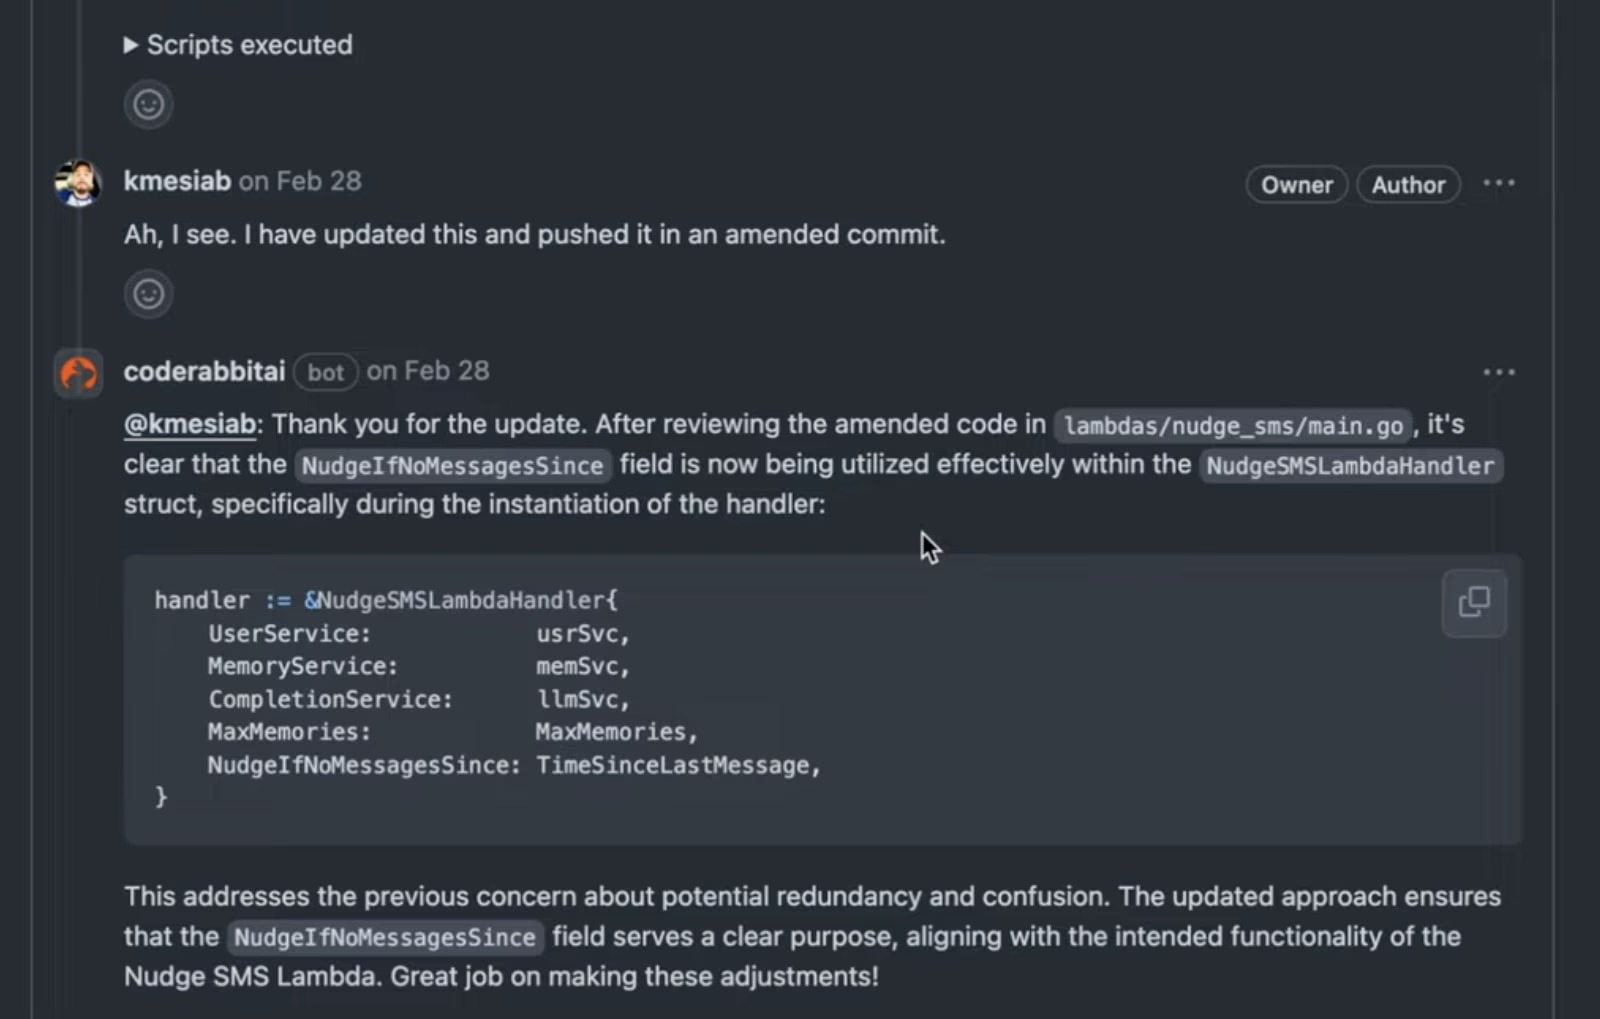Image resolution: width=1600 pixels, height=1019 pixels.
Task: Copy the handler code block
Action: (x=1474, y=603)
